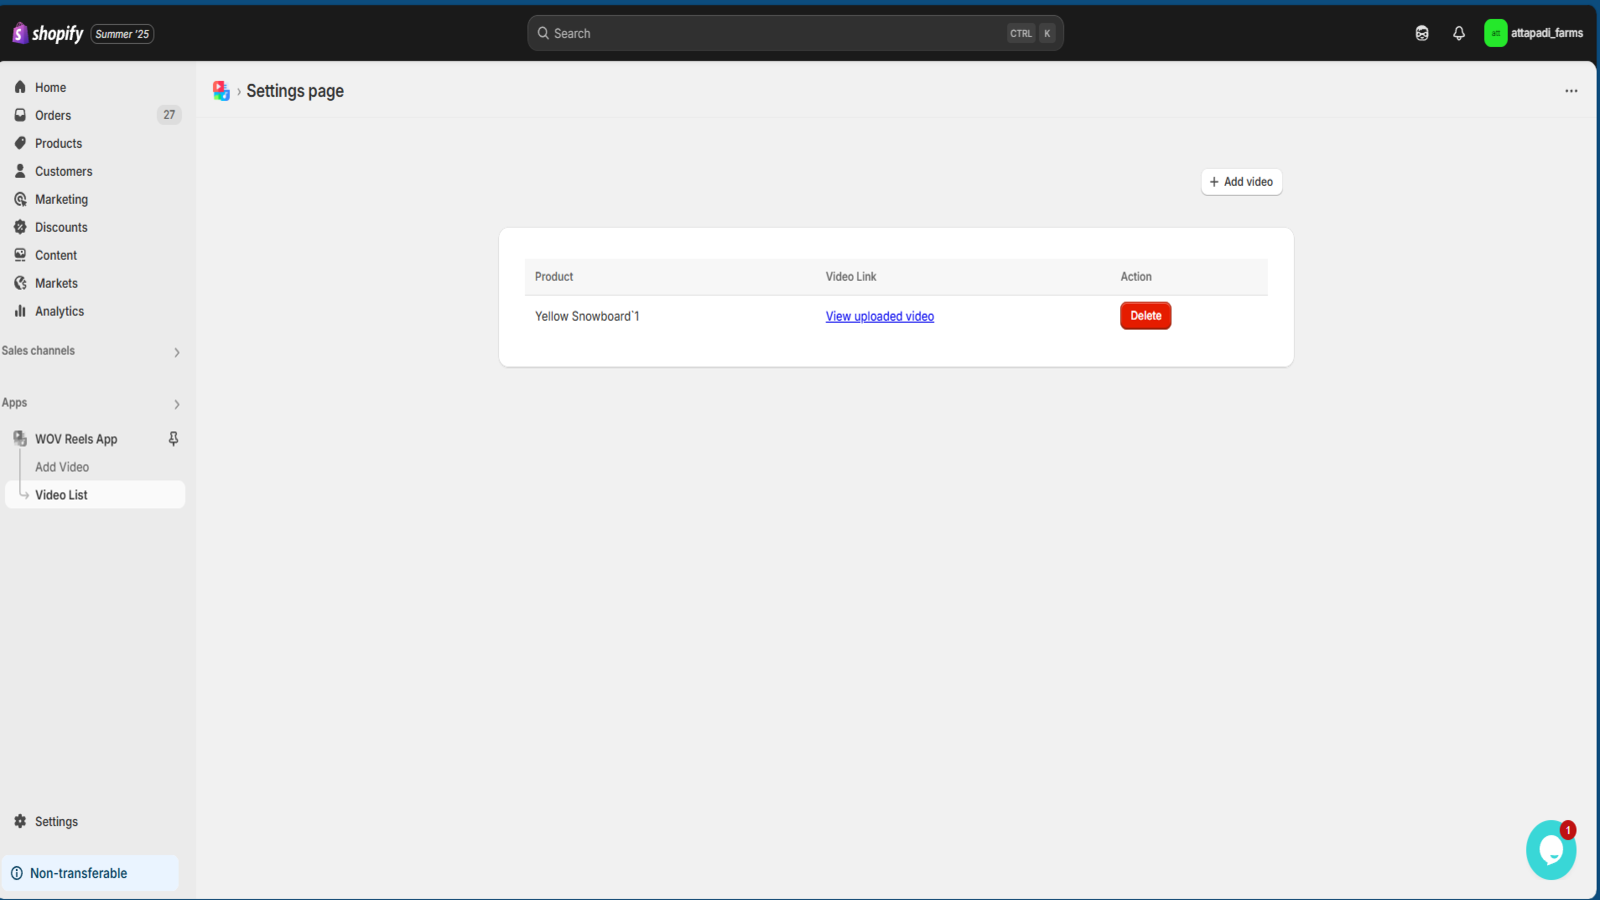Click the Customers person icon
The height and width of the screenshot is (900, 1600).
[21, 171]
